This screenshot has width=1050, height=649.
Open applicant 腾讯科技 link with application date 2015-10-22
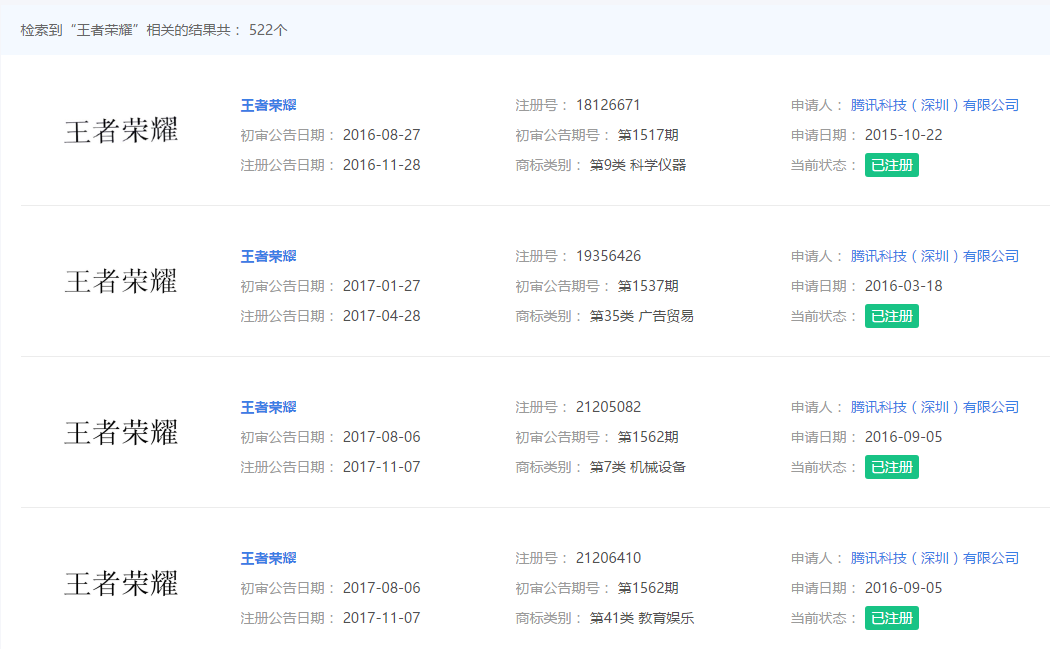click(935, 105)
